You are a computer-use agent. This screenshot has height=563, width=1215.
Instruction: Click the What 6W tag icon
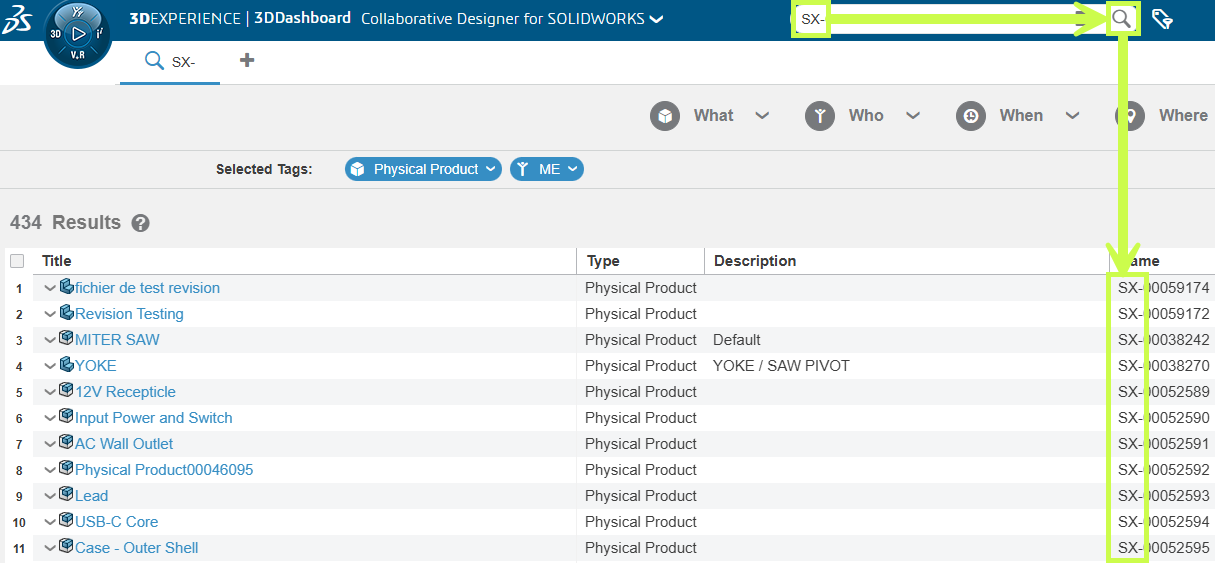pyautogui.click(x=665, y=116)
